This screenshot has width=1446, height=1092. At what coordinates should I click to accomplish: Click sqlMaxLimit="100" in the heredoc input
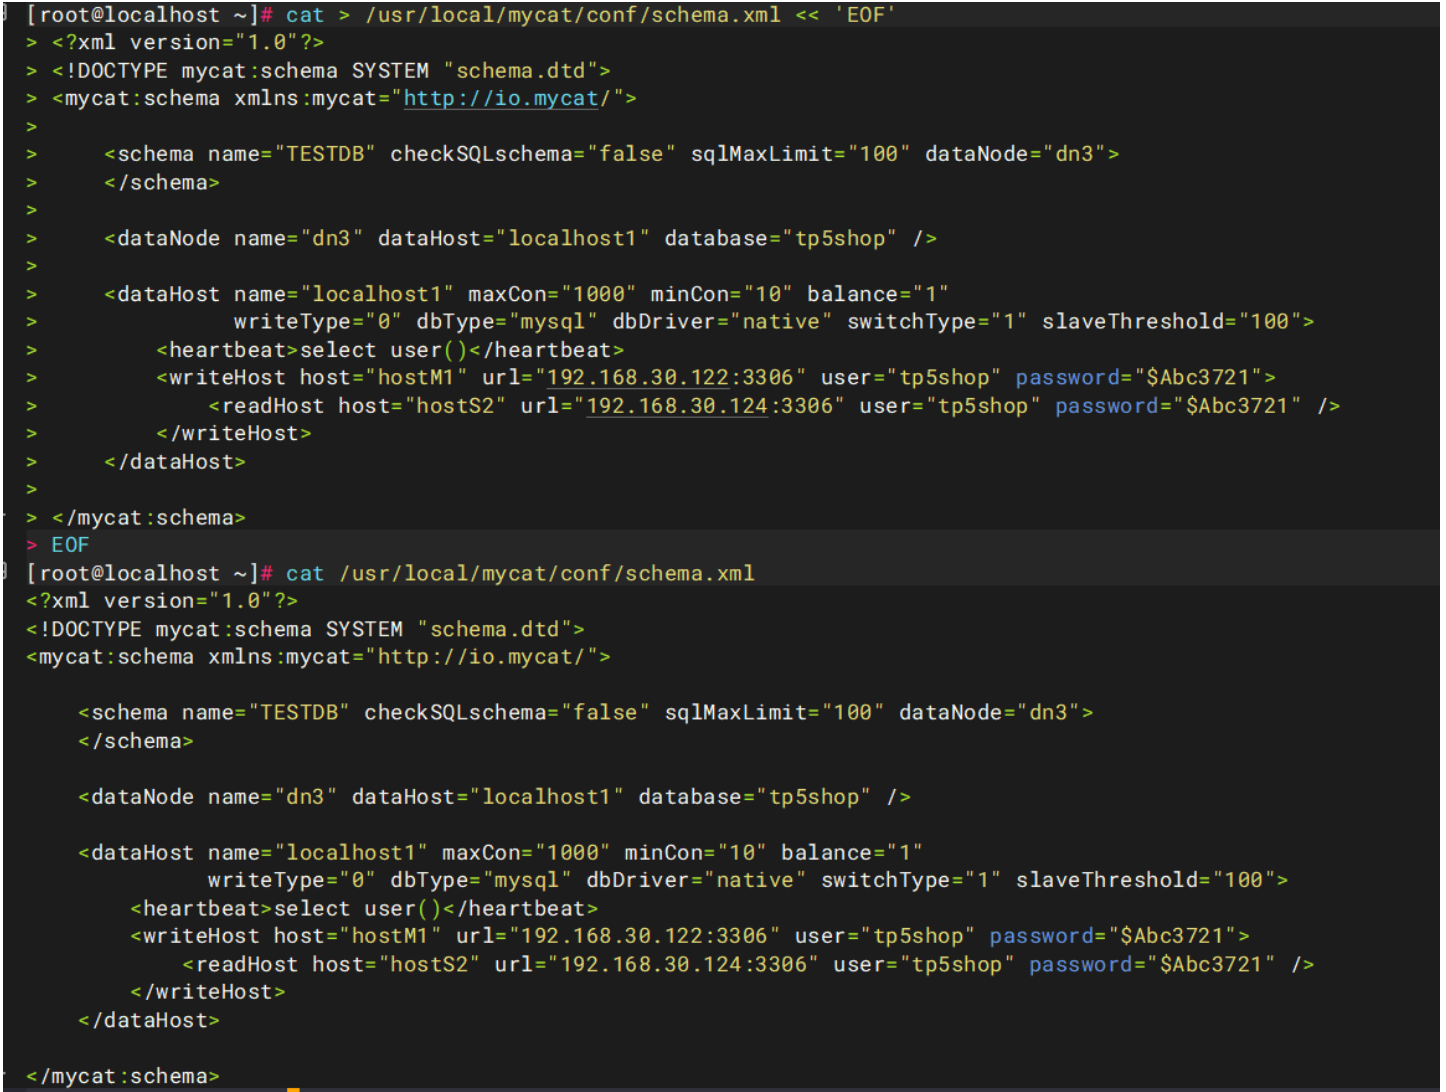click(x=801, y=154)
